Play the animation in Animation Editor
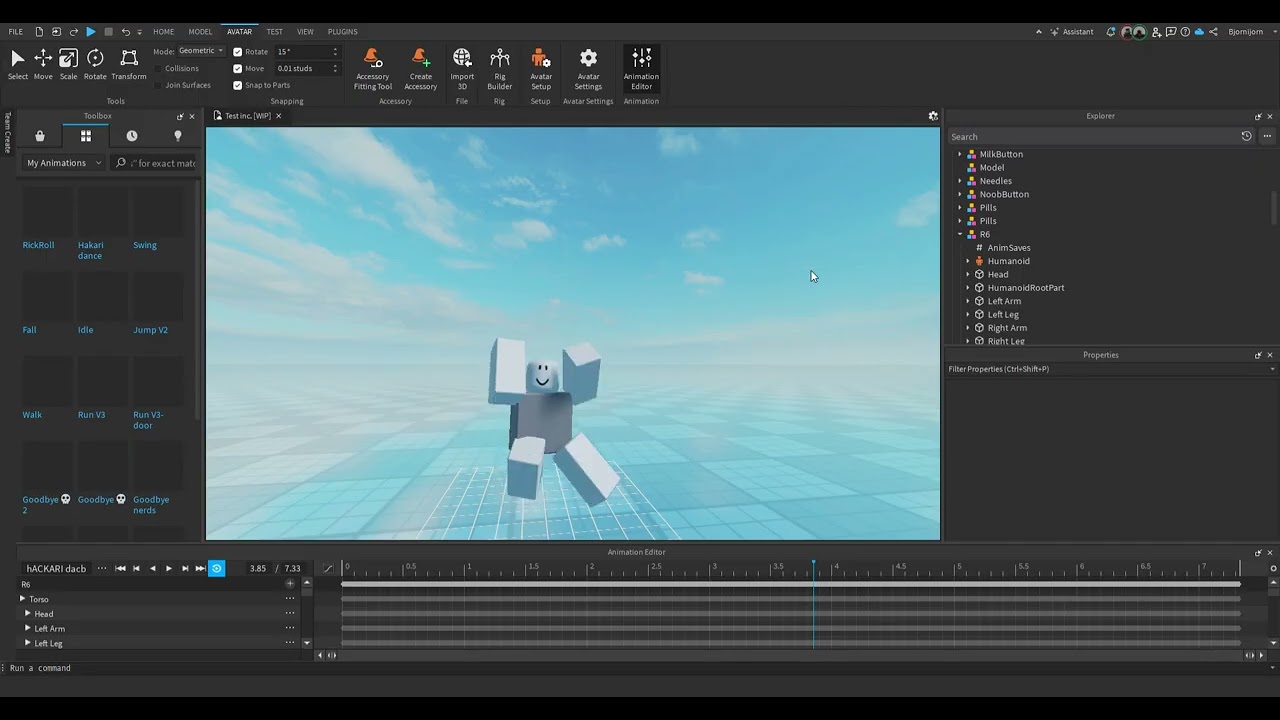The height and width of the screenshot is (720, 1280). click(168, 568)
